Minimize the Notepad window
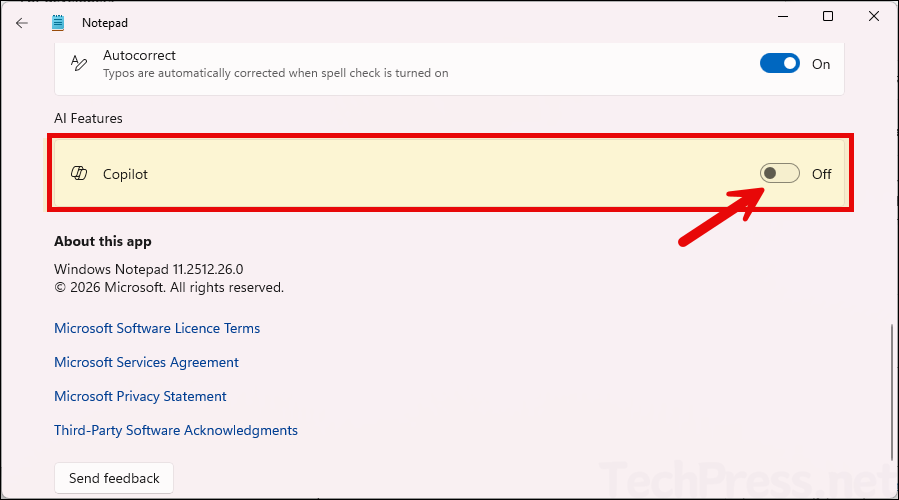The height and width of the screenshot is (500, 899). [781, 16]
